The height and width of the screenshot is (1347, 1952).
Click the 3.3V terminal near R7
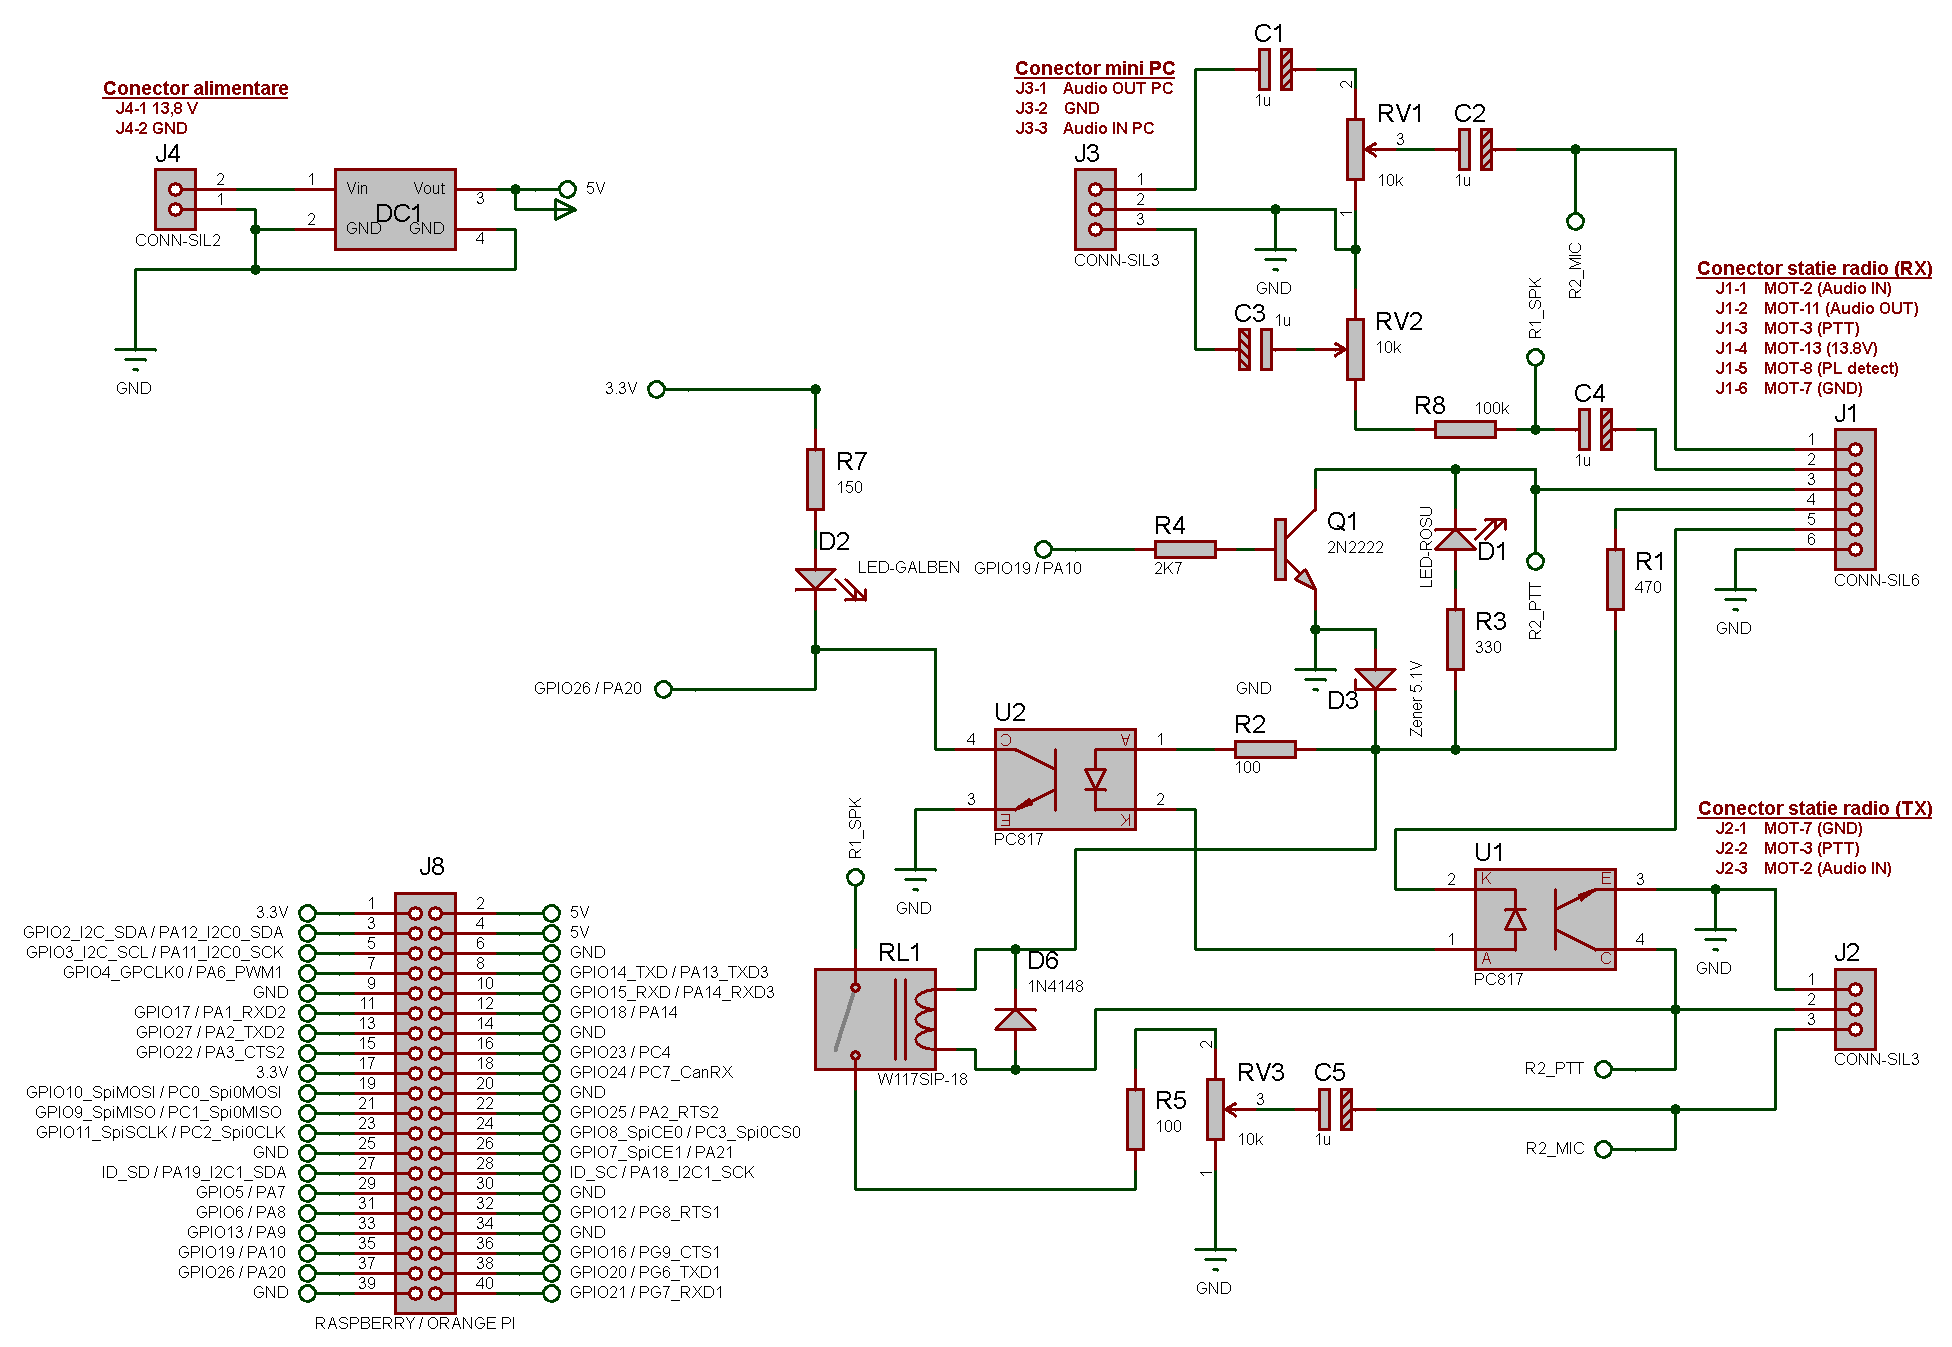(x=656, y=389)
